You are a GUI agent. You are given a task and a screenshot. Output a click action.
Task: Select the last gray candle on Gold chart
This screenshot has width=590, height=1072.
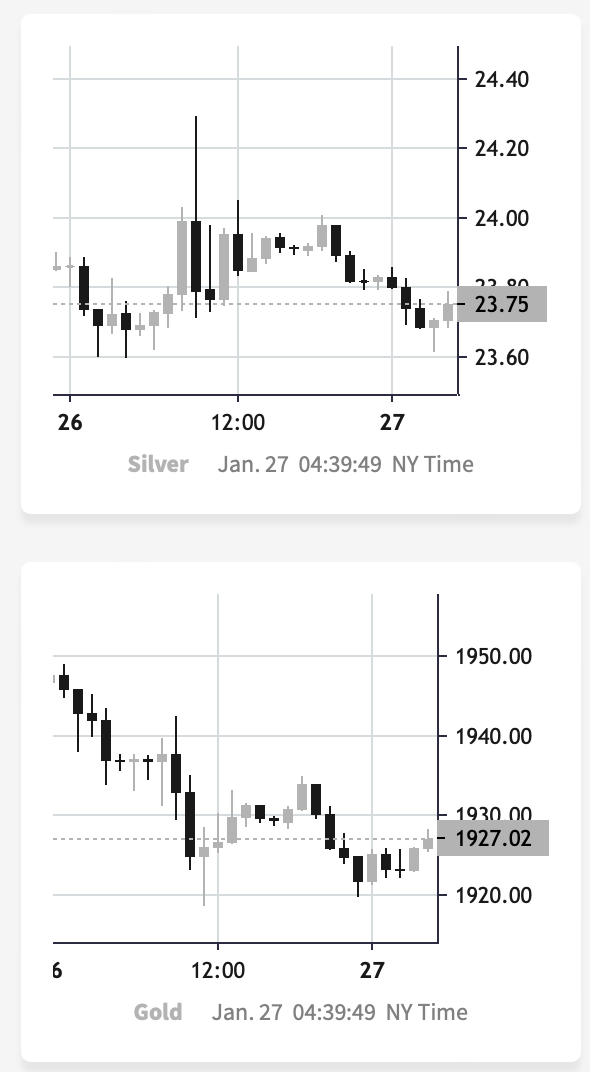[x=428, y=842]
